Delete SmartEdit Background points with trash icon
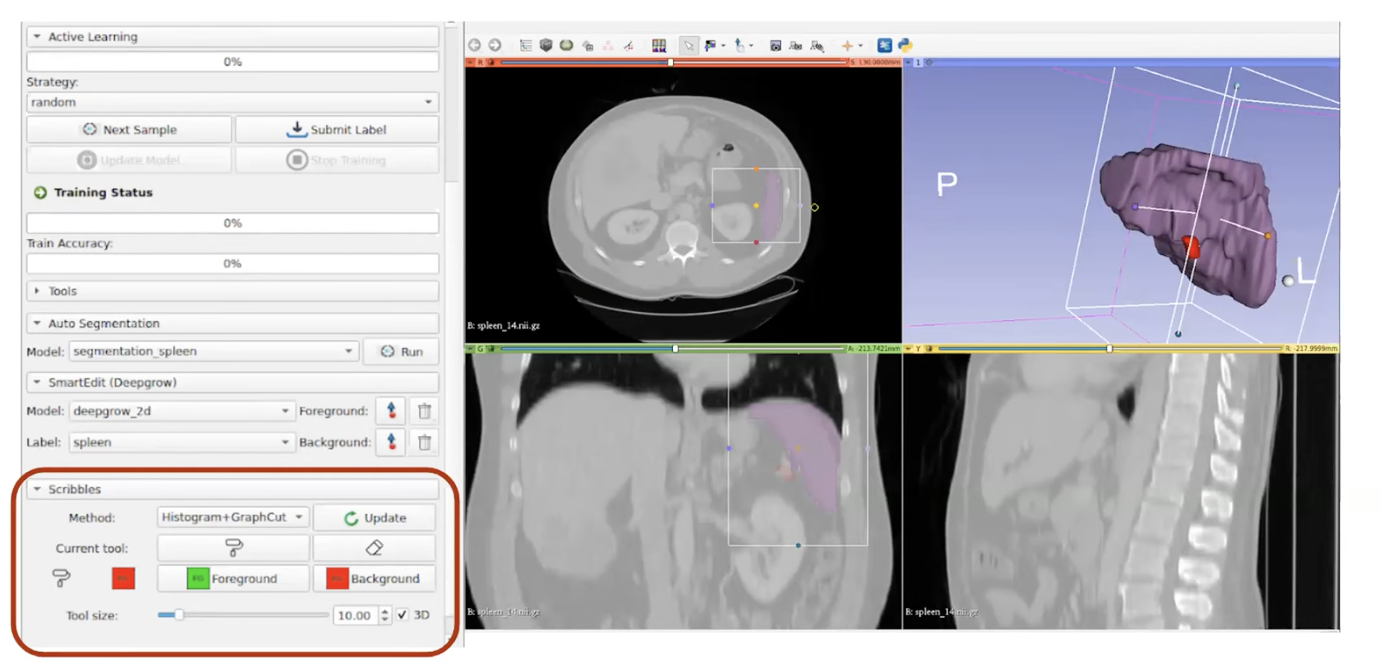The image size is (1382, 670). tap(424, 442)
